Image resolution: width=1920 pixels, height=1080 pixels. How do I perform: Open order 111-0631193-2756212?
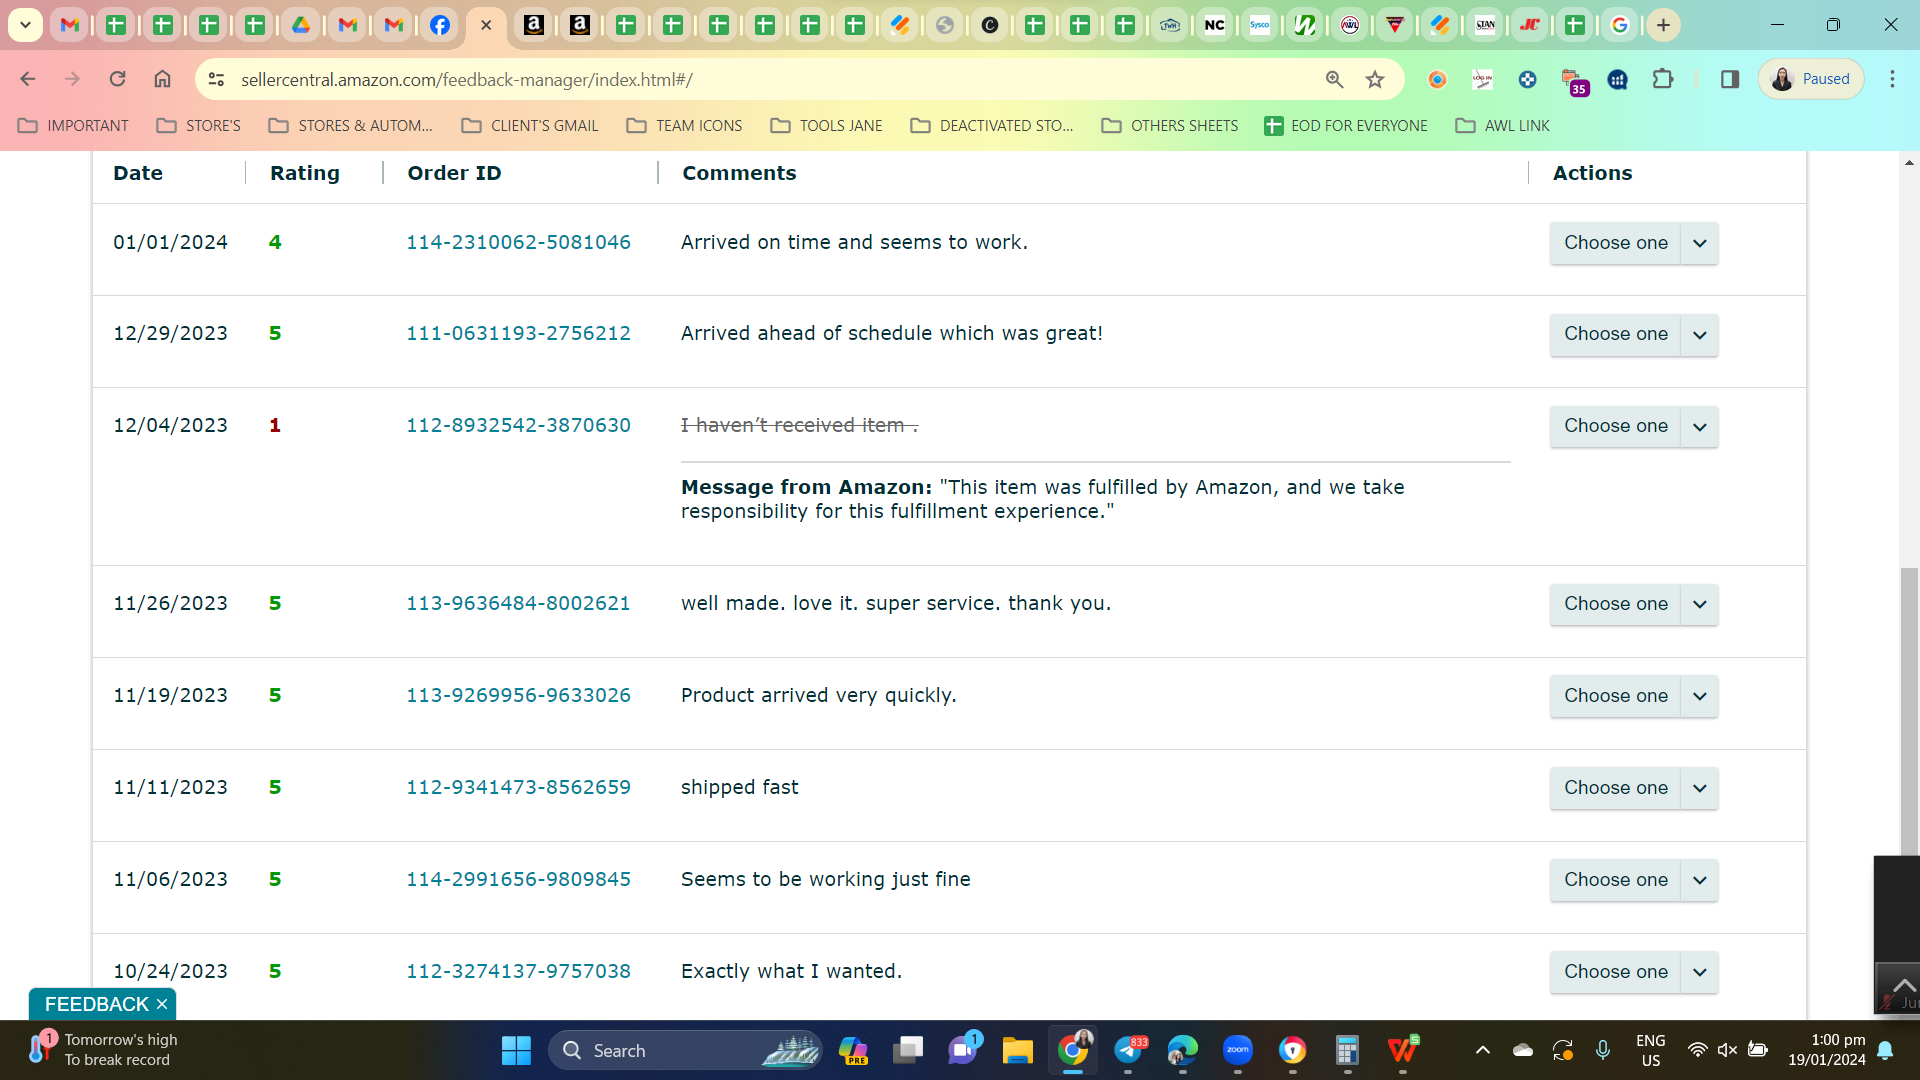click(x=518, y=333)
